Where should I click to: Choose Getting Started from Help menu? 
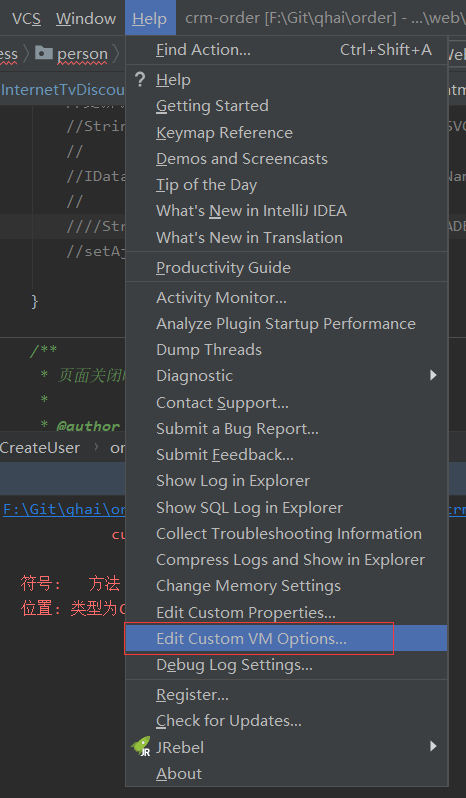pos(286,106)
